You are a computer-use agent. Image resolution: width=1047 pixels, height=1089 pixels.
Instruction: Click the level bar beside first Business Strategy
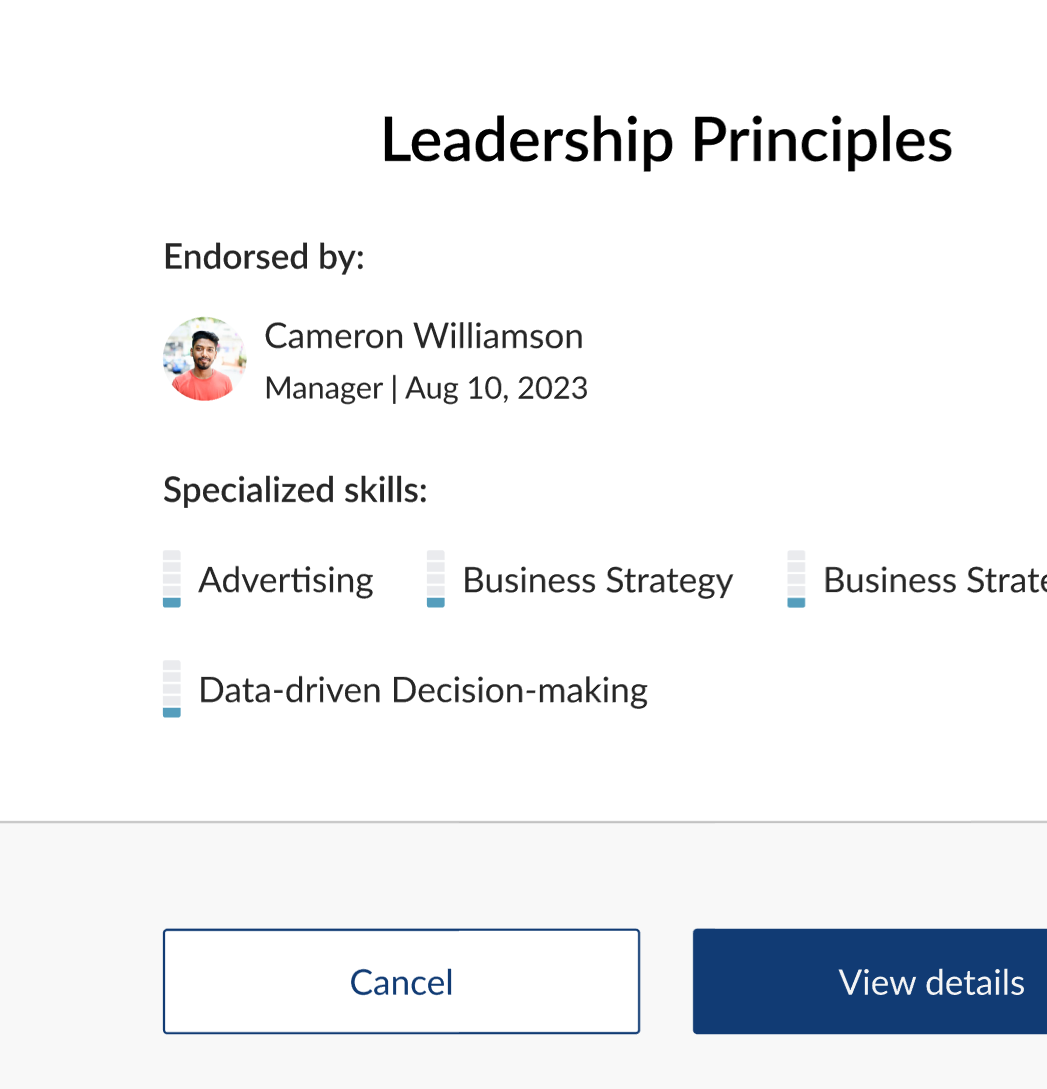point(435,579)
